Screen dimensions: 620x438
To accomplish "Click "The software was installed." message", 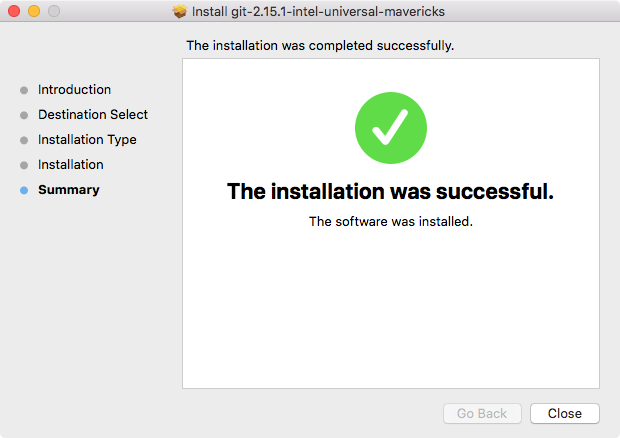I will point(390,222).
